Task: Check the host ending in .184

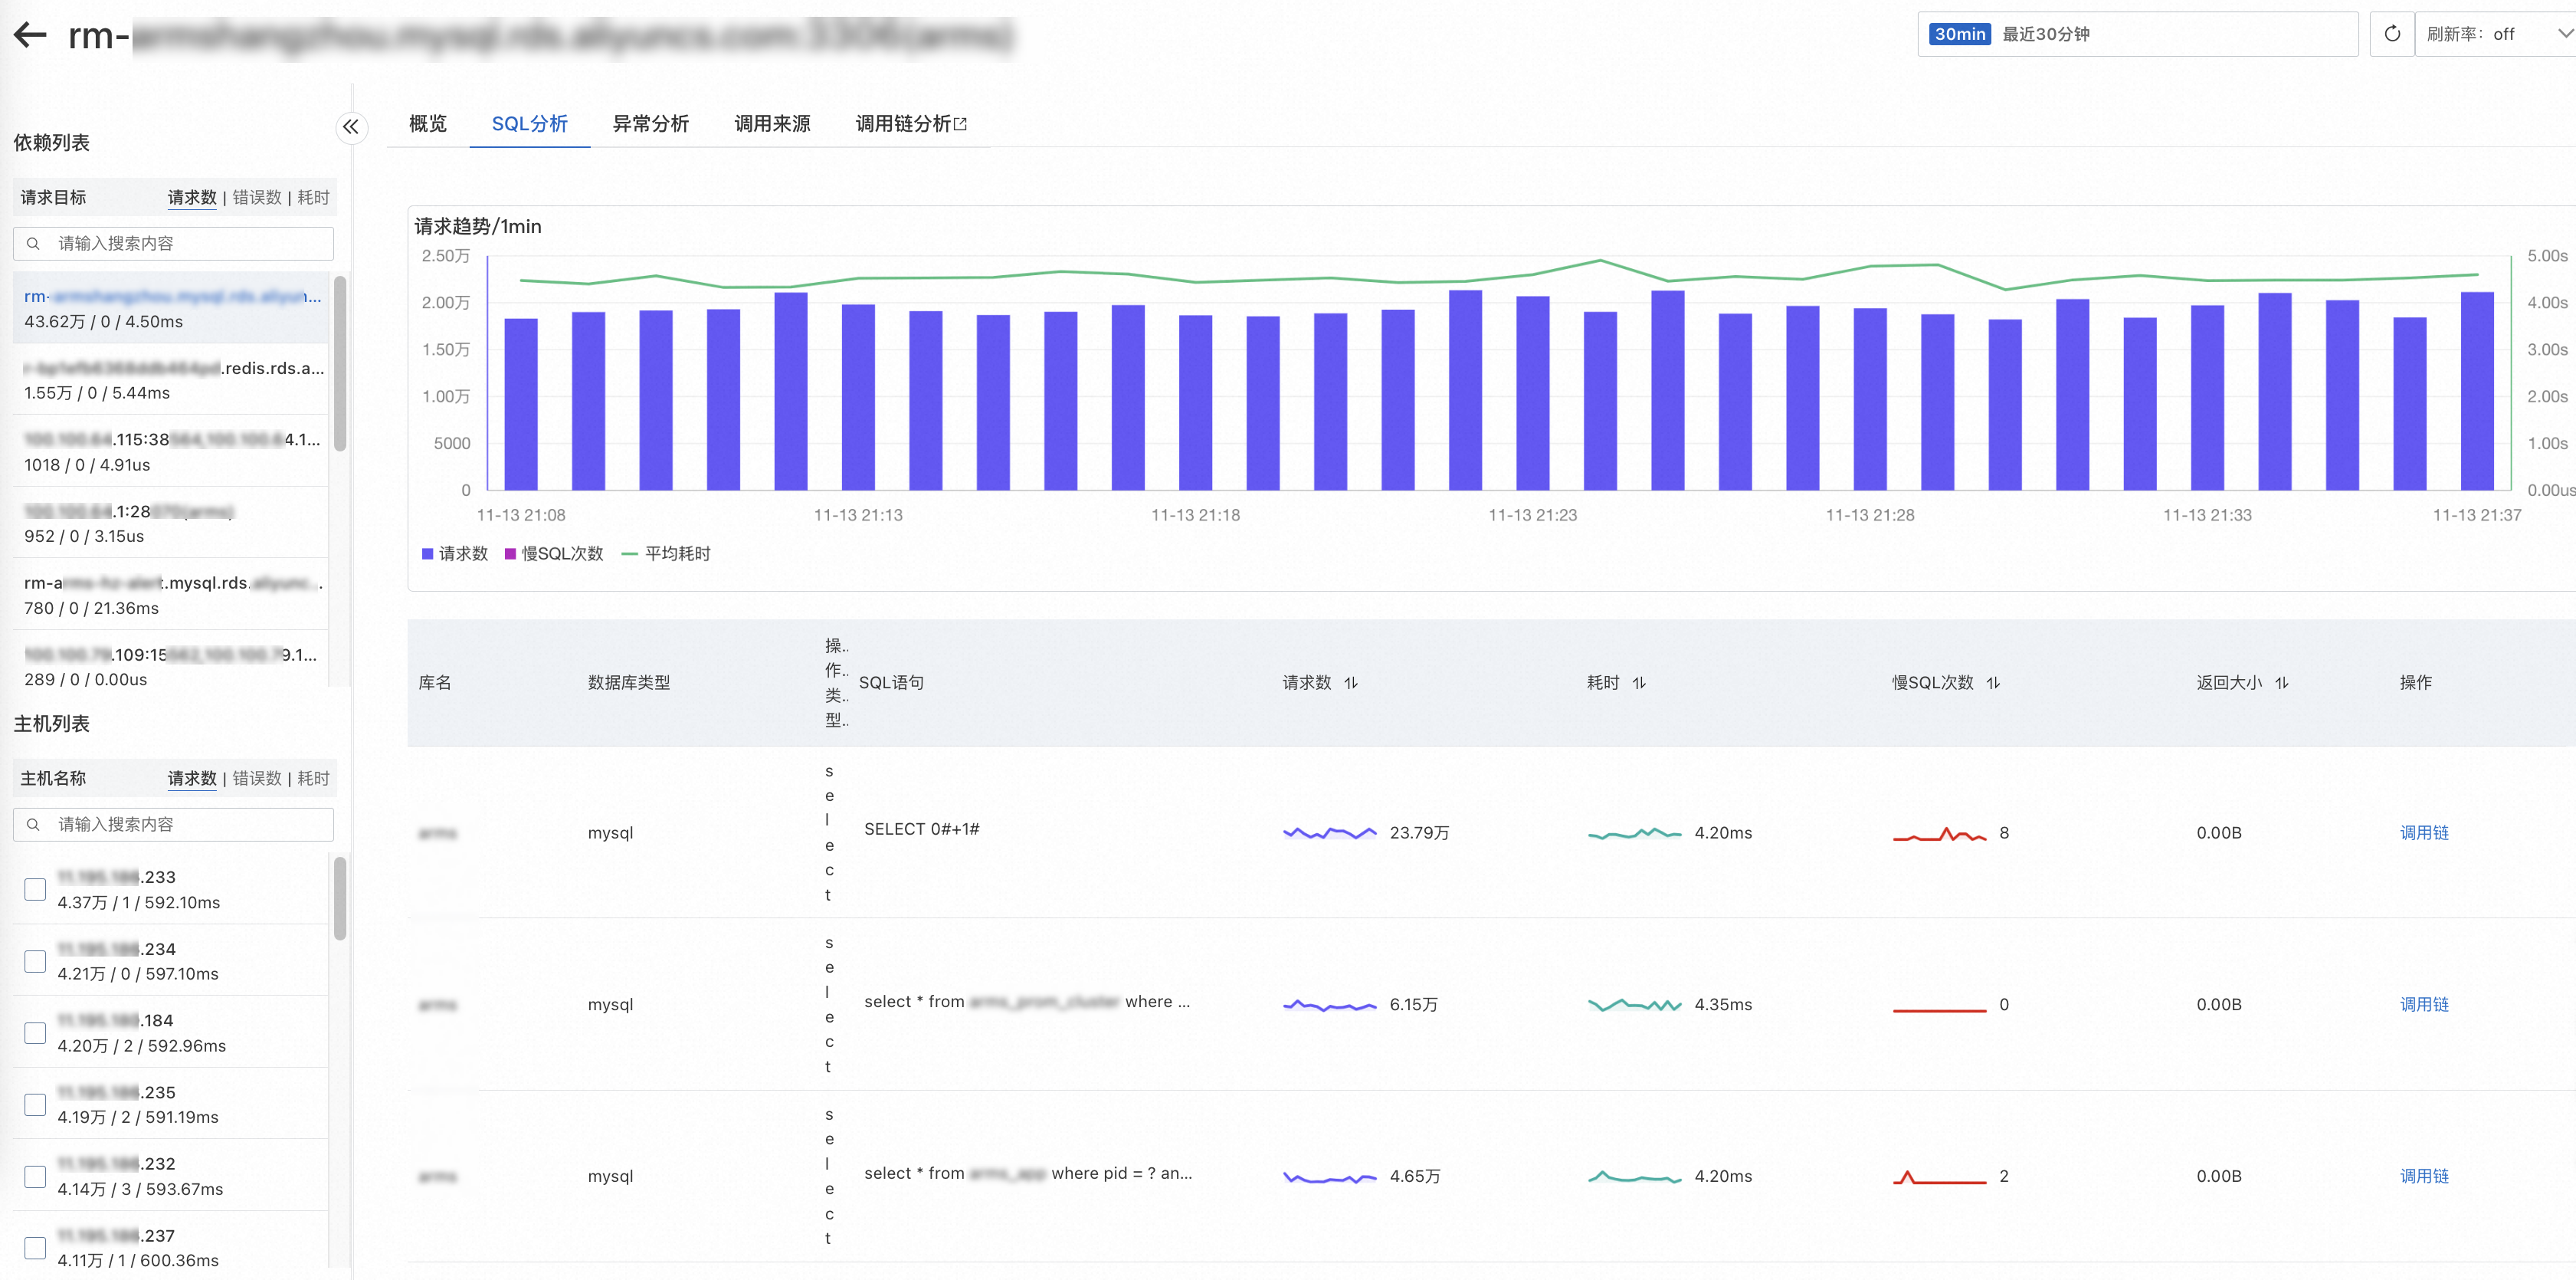Action: 35,1033
